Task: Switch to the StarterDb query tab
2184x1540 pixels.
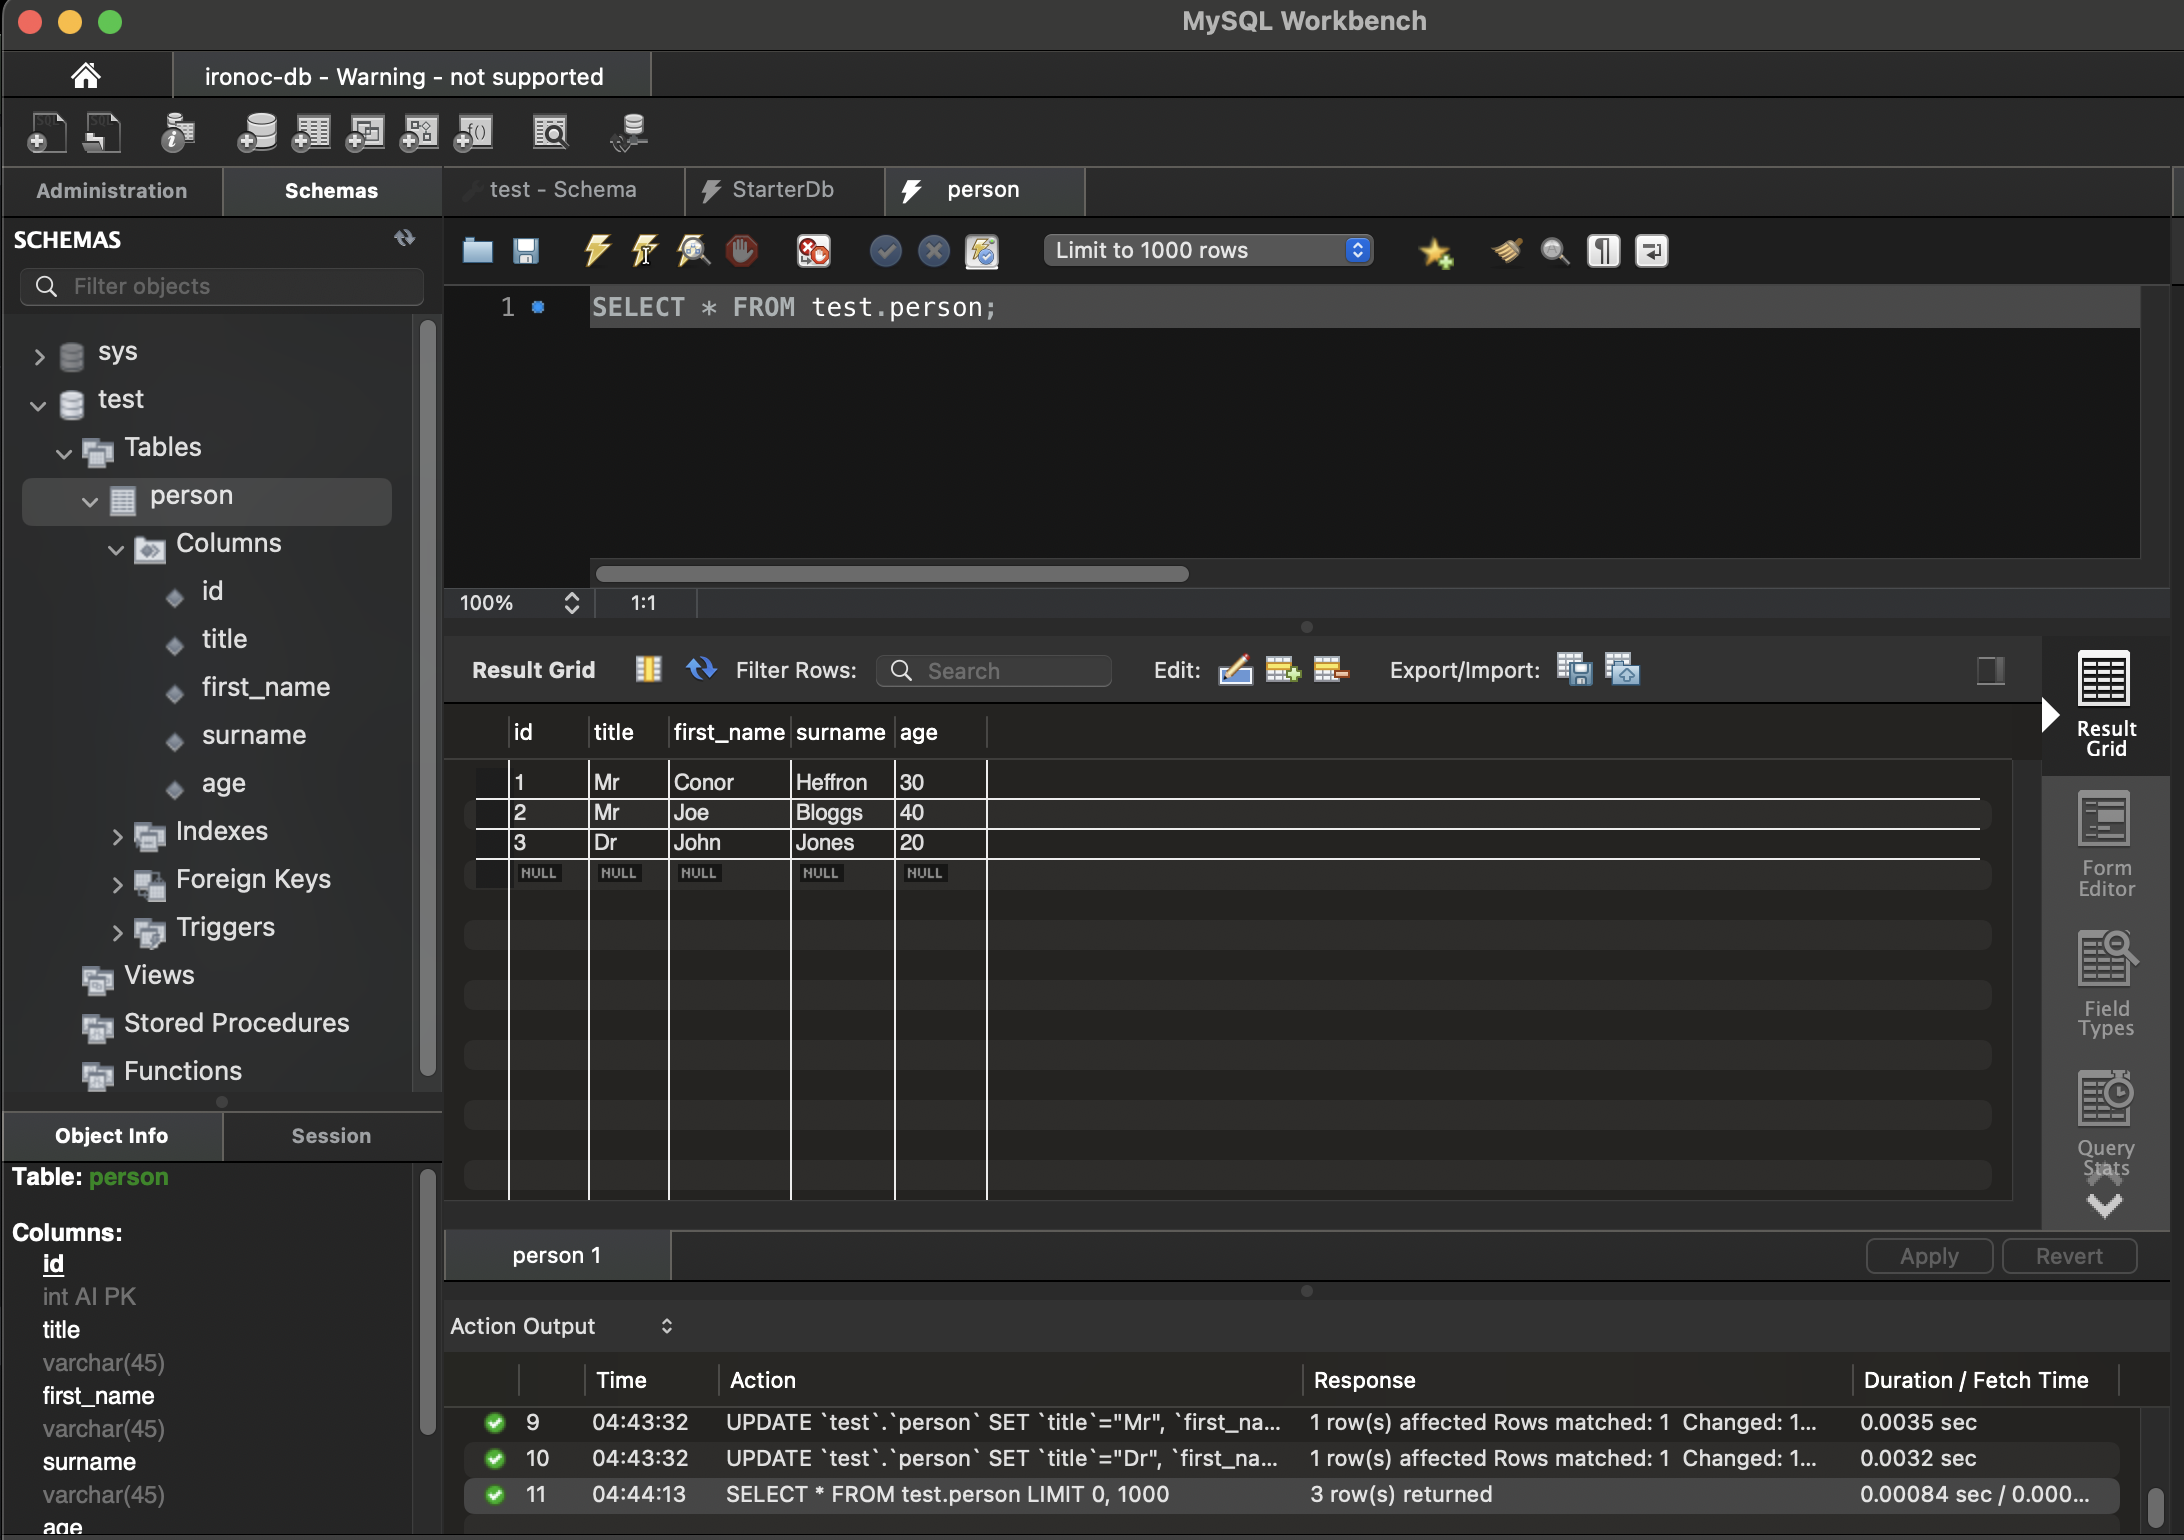Action: pos(782,190)
